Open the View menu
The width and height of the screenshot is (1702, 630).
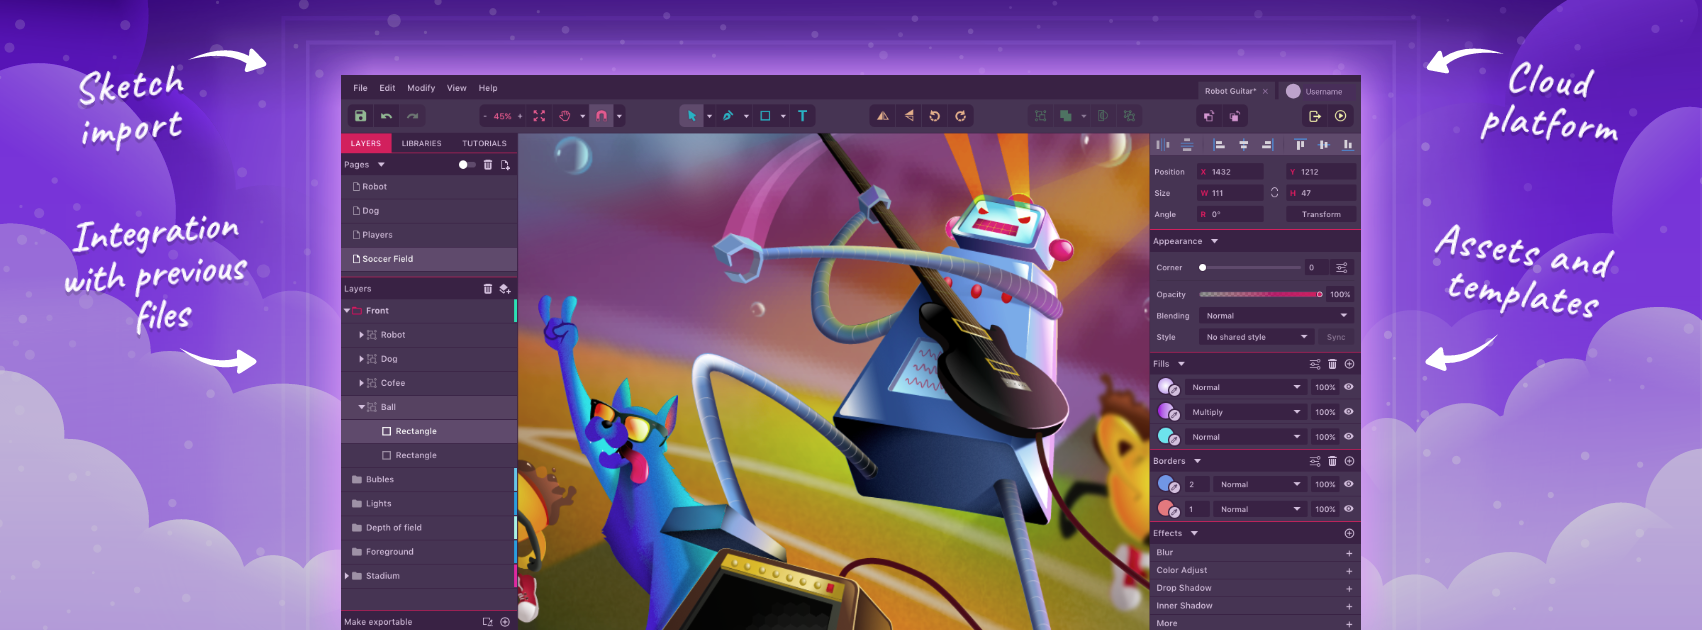pos(457,88)
